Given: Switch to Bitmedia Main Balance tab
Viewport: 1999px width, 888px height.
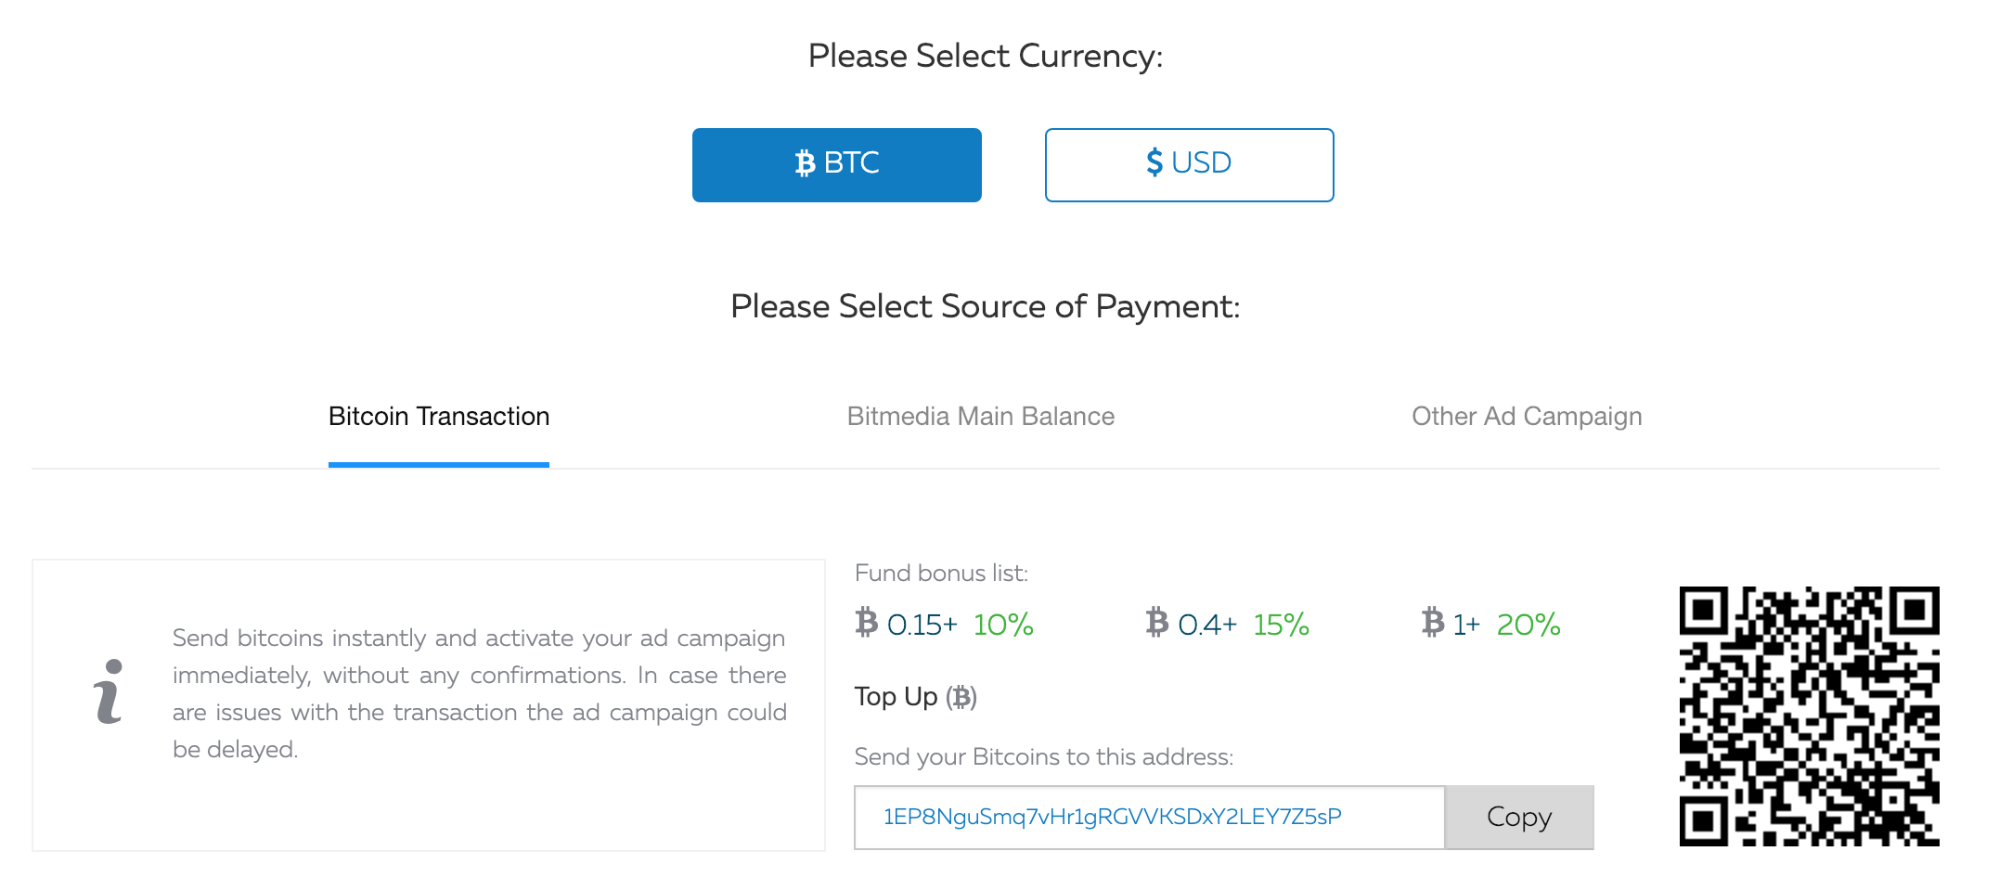Looking at the screenshot, I should (x=981, y=417).
